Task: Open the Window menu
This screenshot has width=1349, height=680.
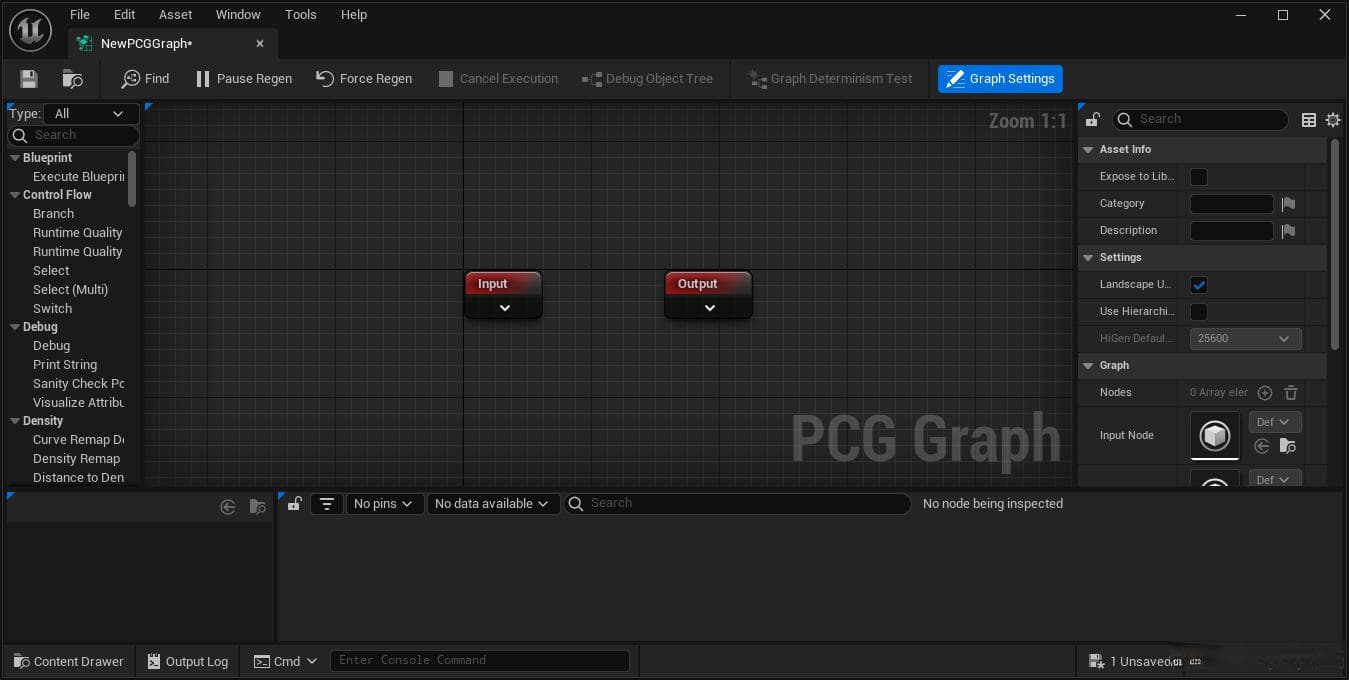Action: 238,14
